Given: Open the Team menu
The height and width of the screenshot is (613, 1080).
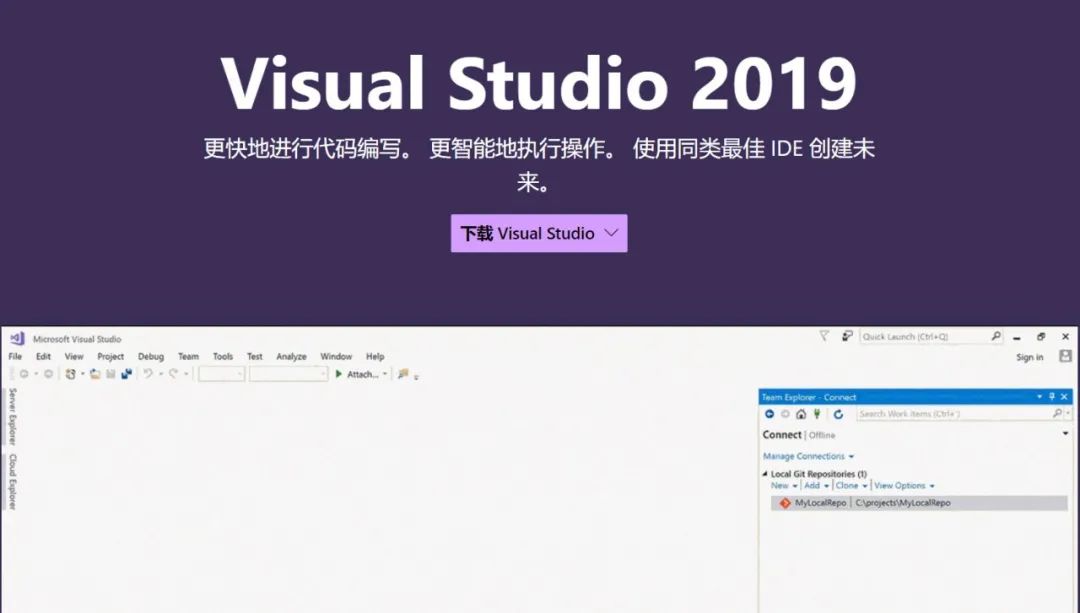Looking at the screenshot, I should coord(188,356).
